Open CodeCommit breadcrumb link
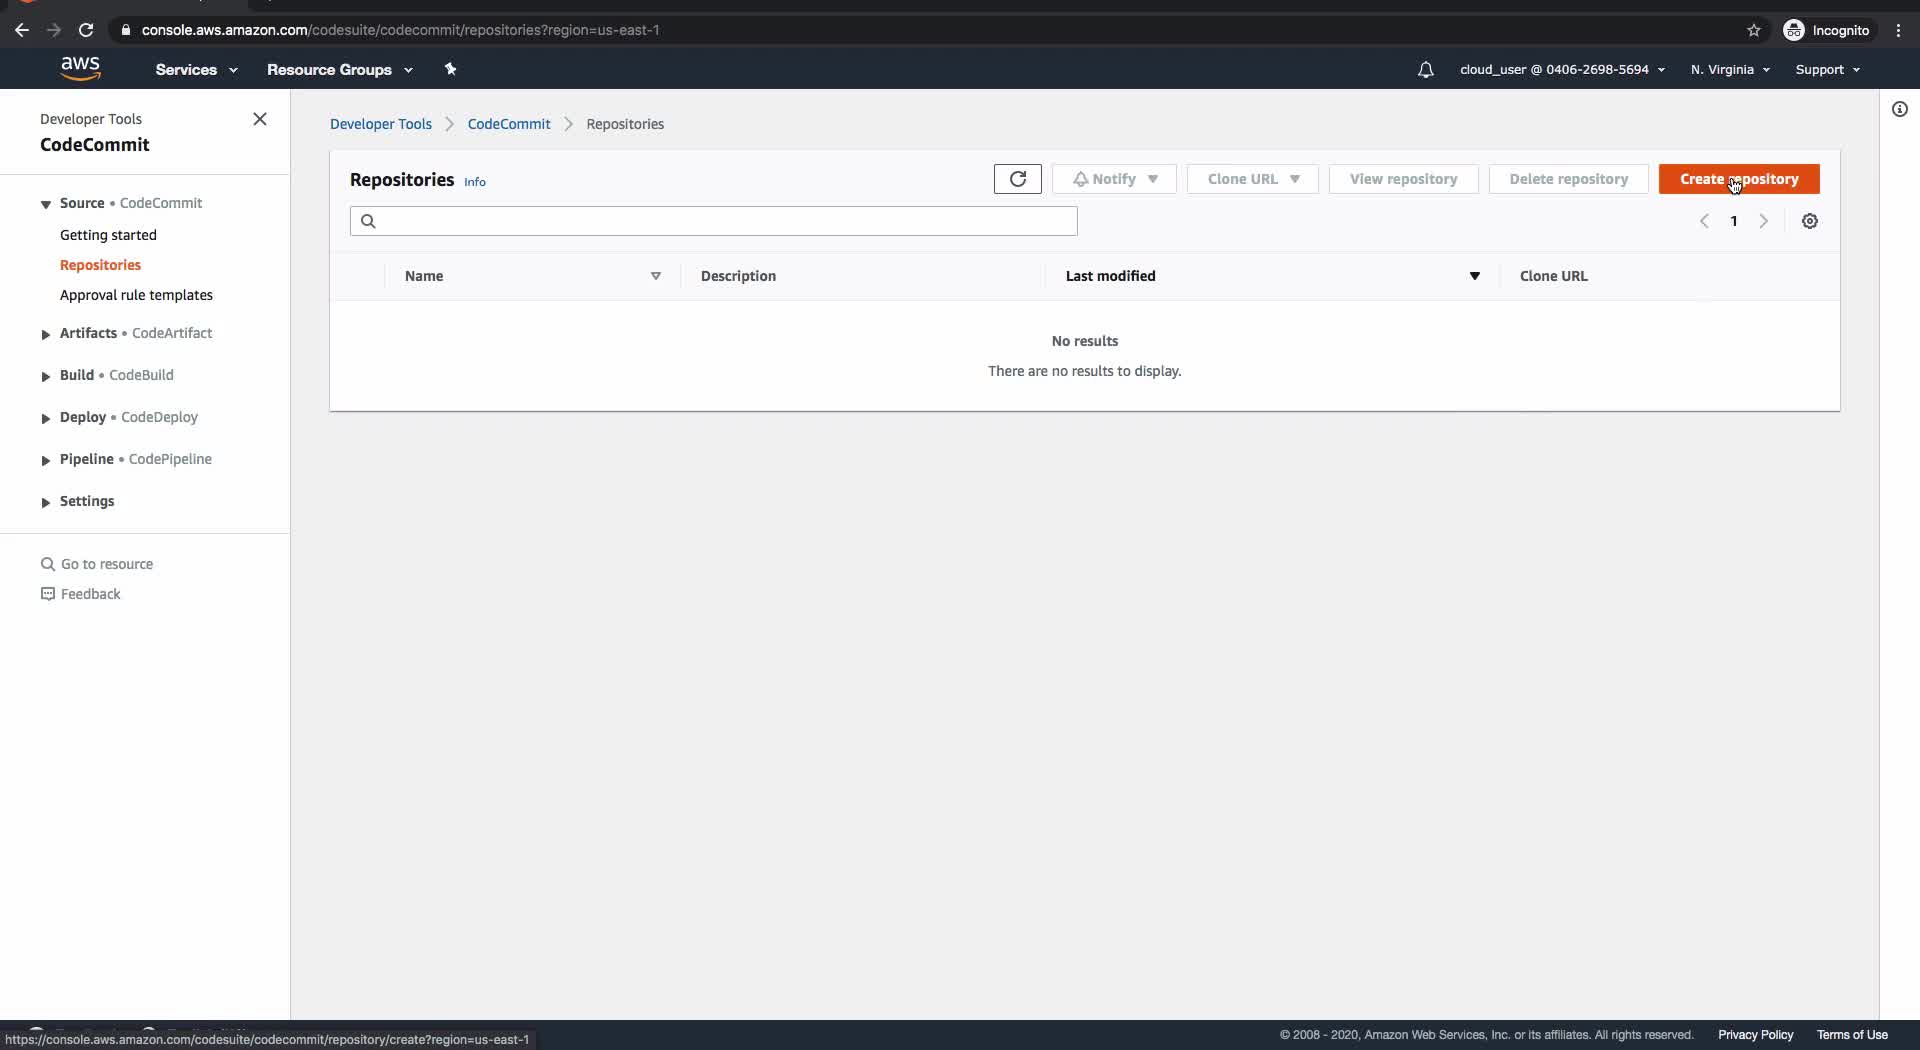 509,124
